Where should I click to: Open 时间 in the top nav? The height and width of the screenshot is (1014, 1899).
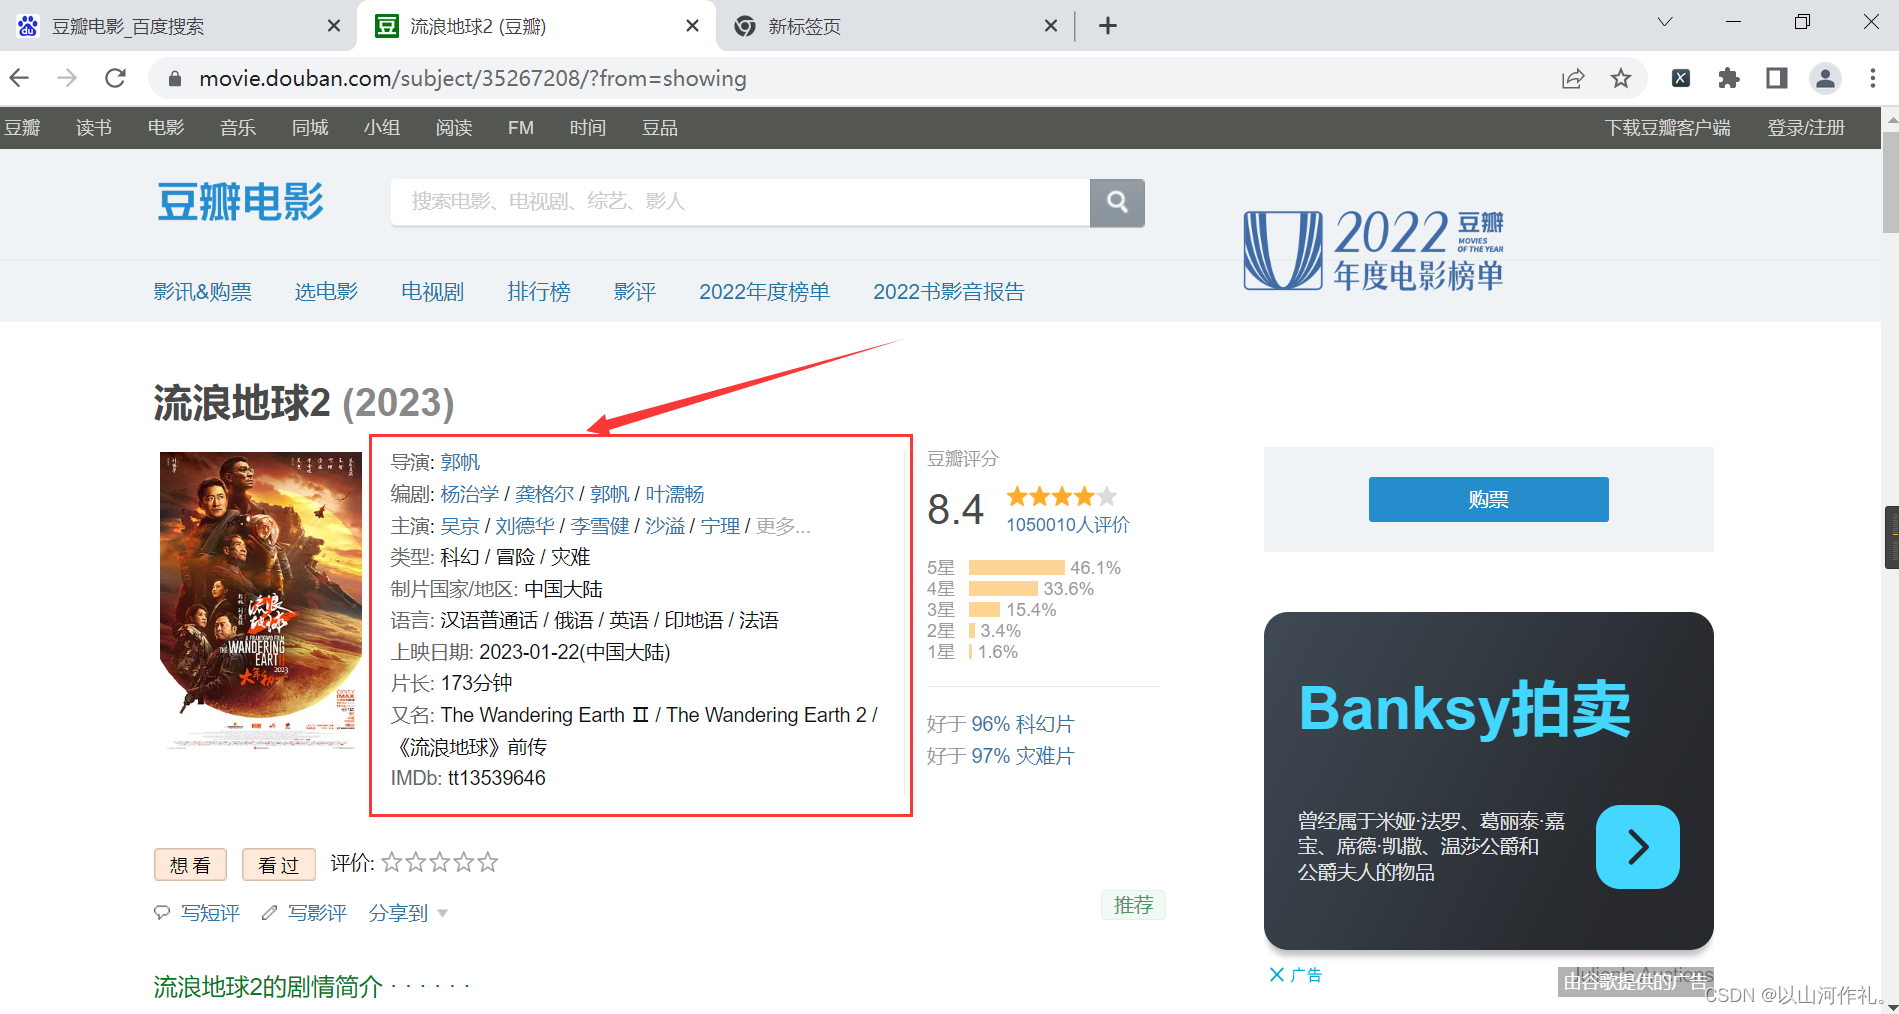tap(588, 128)
